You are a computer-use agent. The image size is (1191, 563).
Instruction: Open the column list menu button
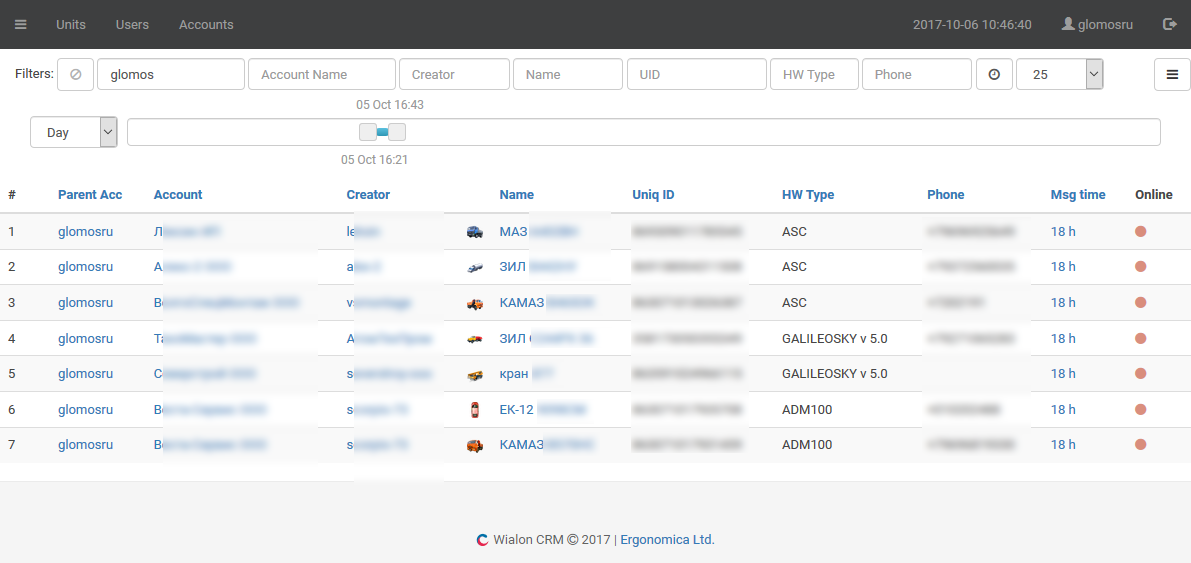(x=1172, y=74)
